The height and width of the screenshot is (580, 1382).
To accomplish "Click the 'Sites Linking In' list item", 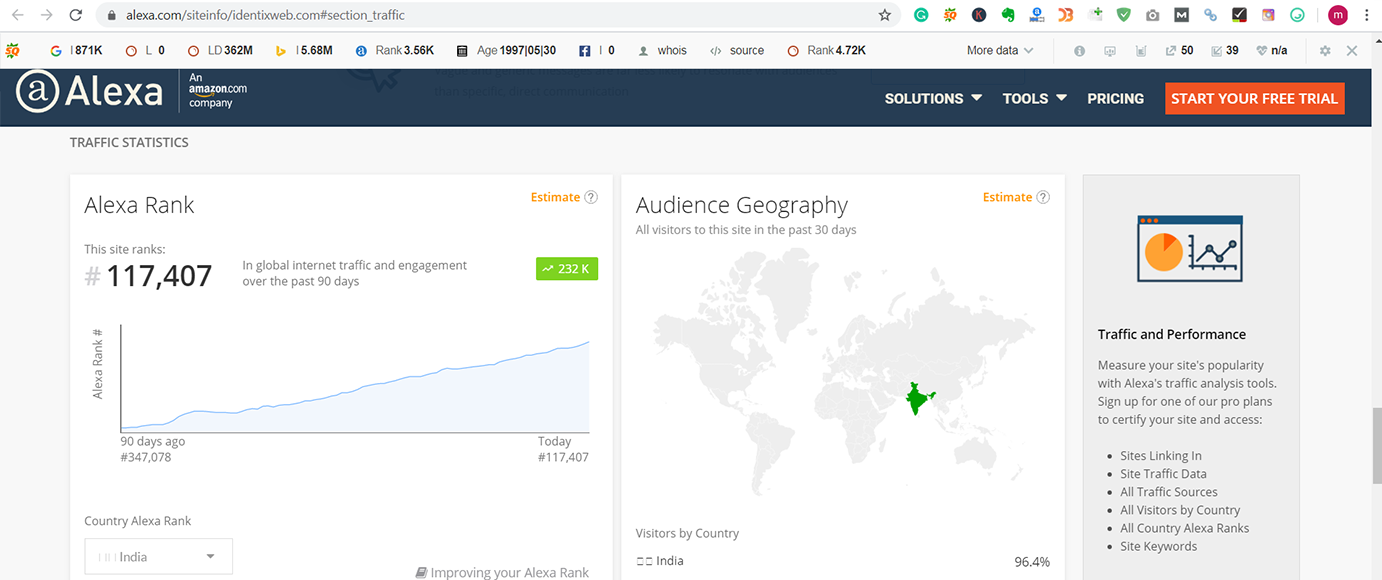I will (1161, 456).
